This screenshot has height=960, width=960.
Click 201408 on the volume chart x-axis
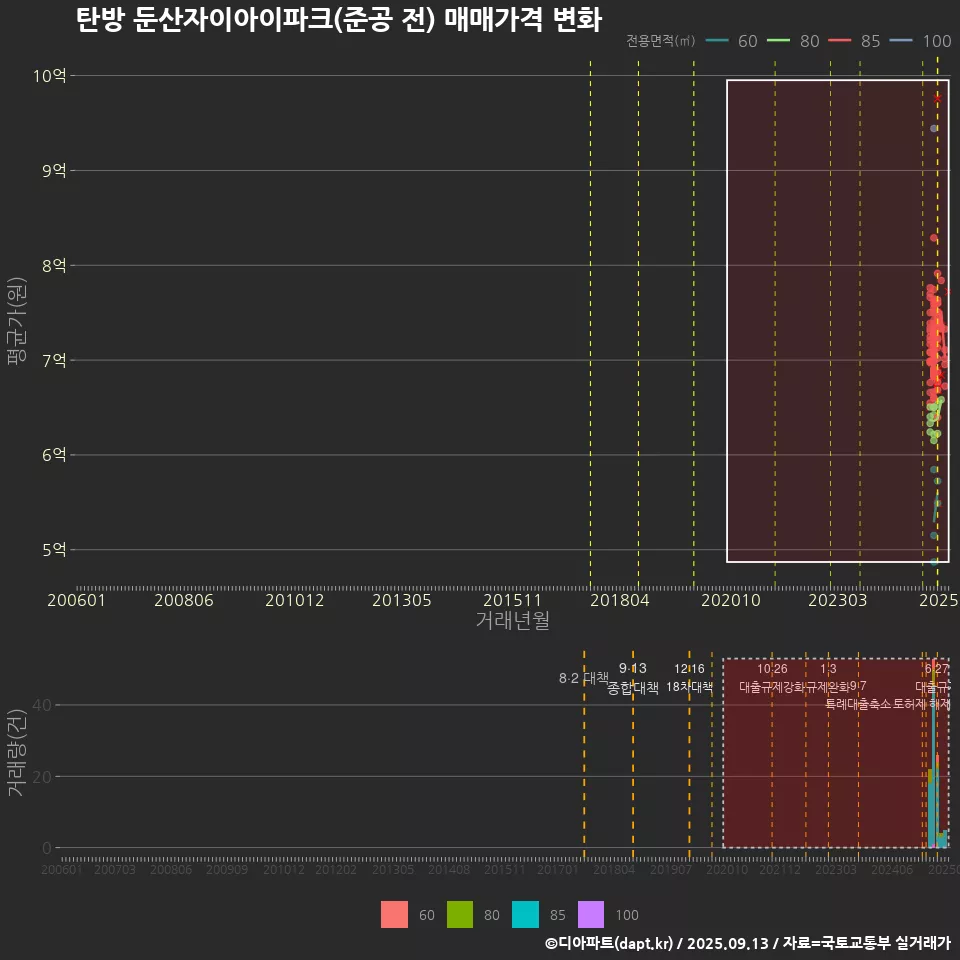pyautogui.click(x=449, y=869)
